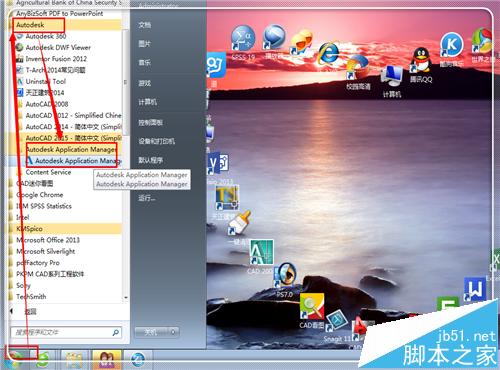Open the Computer desktop icon
Image resolution: width=500 pixels, height=370 pixels.
coord(392,81)
